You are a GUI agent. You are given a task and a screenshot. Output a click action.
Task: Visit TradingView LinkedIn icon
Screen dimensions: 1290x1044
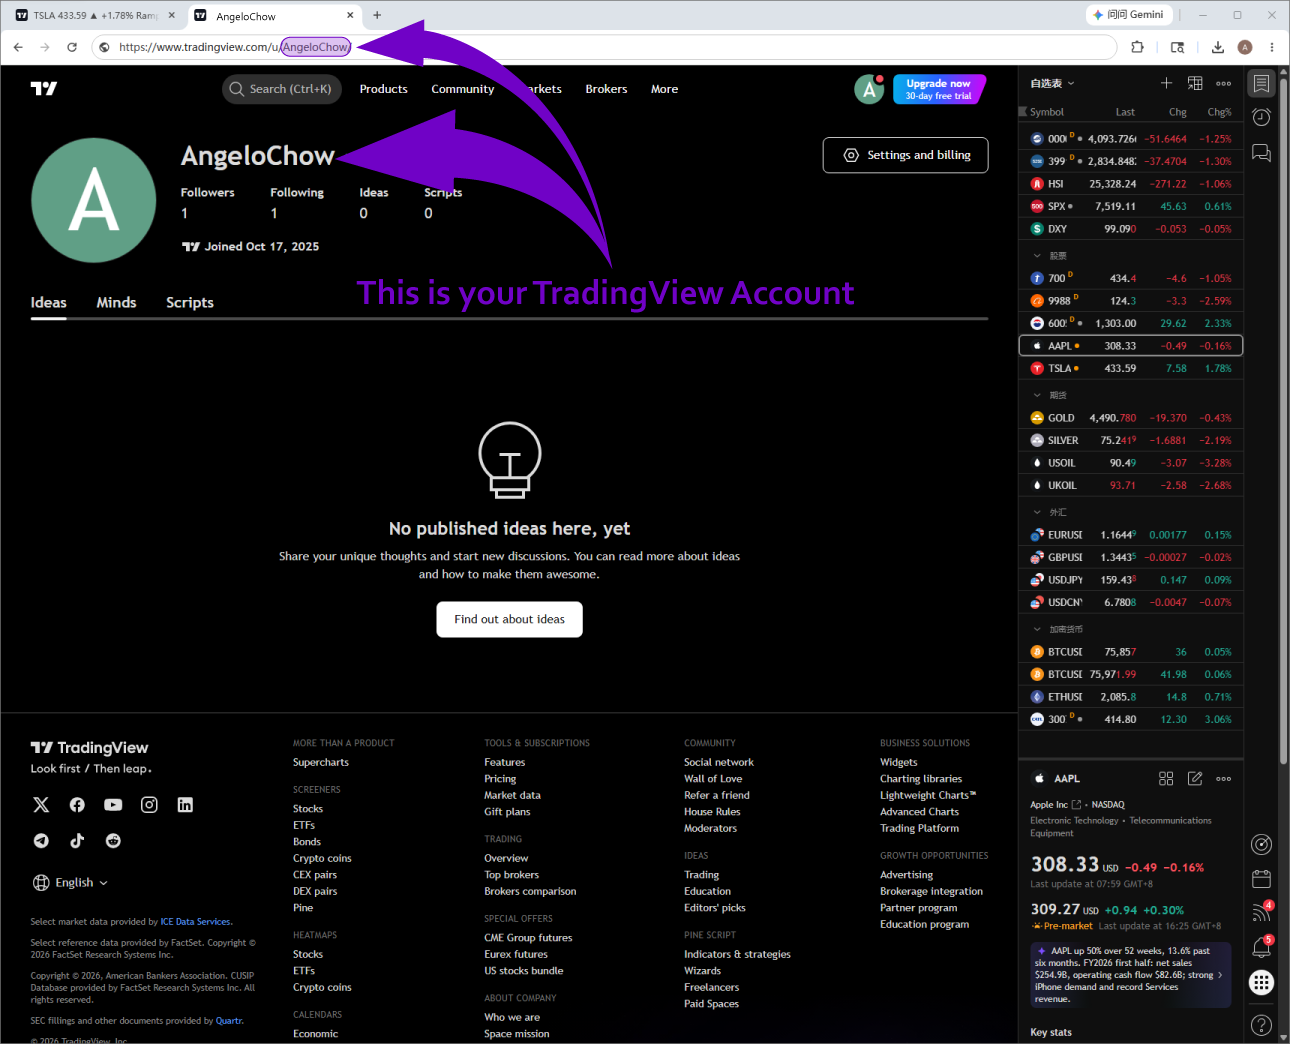(x=185, y=805)
